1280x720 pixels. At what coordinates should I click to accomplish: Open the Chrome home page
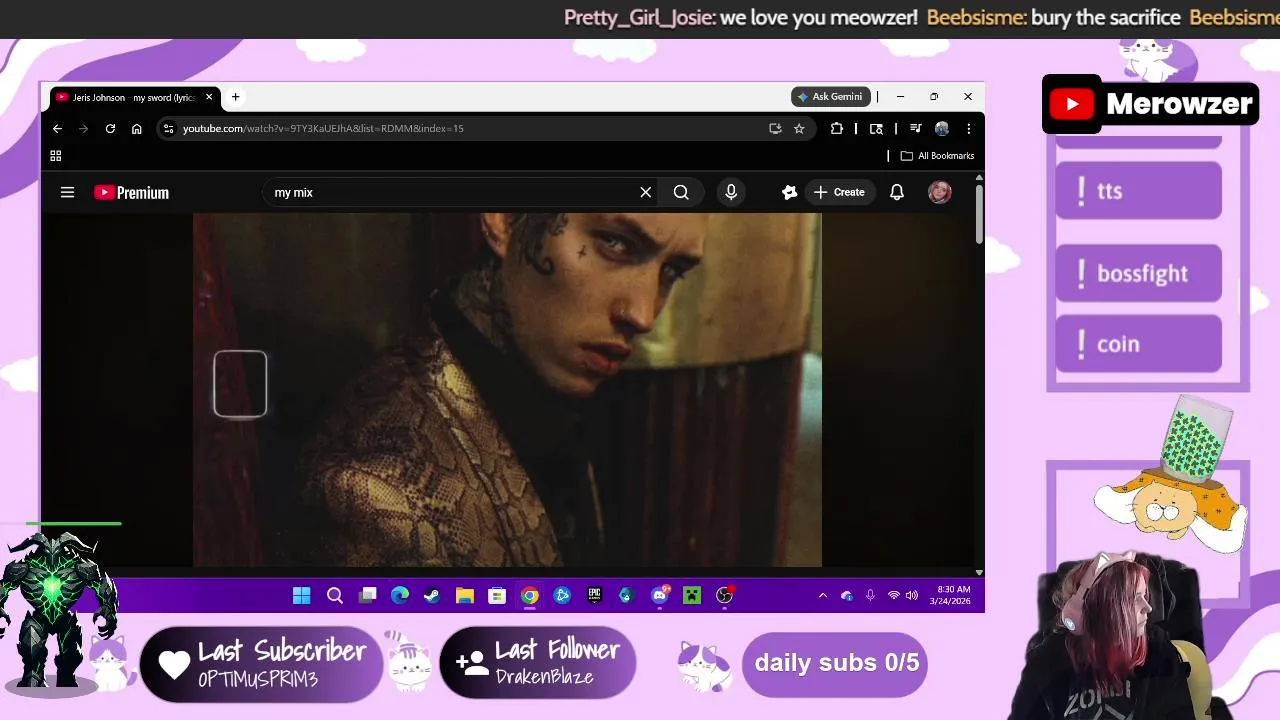(137, 128)
